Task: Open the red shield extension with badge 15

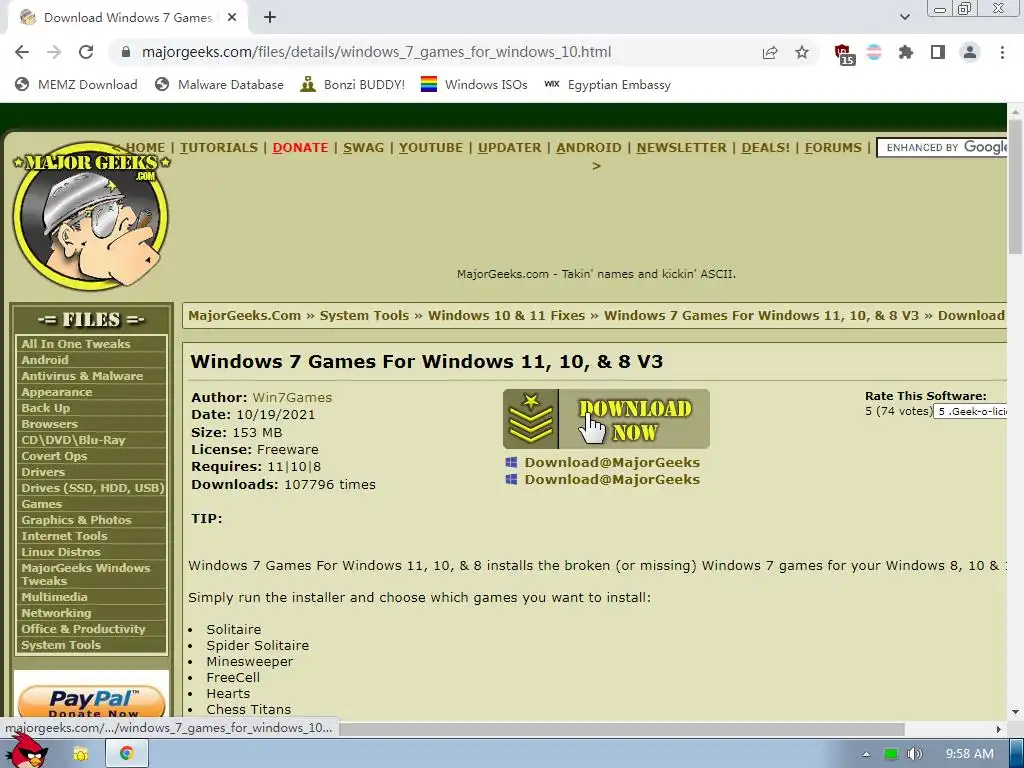Action: 844,54
